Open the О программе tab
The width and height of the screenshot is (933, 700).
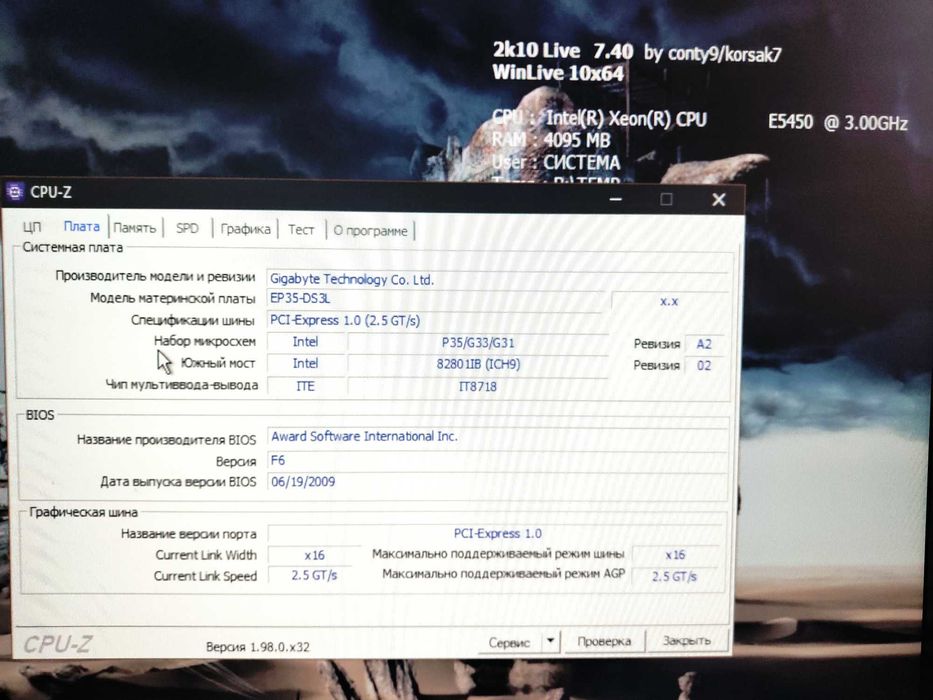[x=370, y=230]
